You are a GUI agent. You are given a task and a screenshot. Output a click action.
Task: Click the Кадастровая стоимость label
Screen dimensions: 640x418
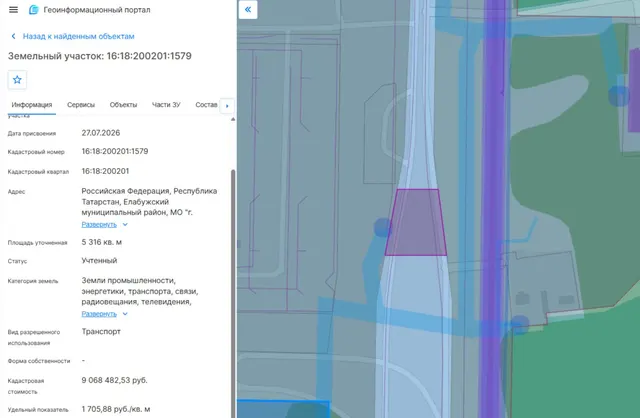pyautogui.click(x=26, y=386)
